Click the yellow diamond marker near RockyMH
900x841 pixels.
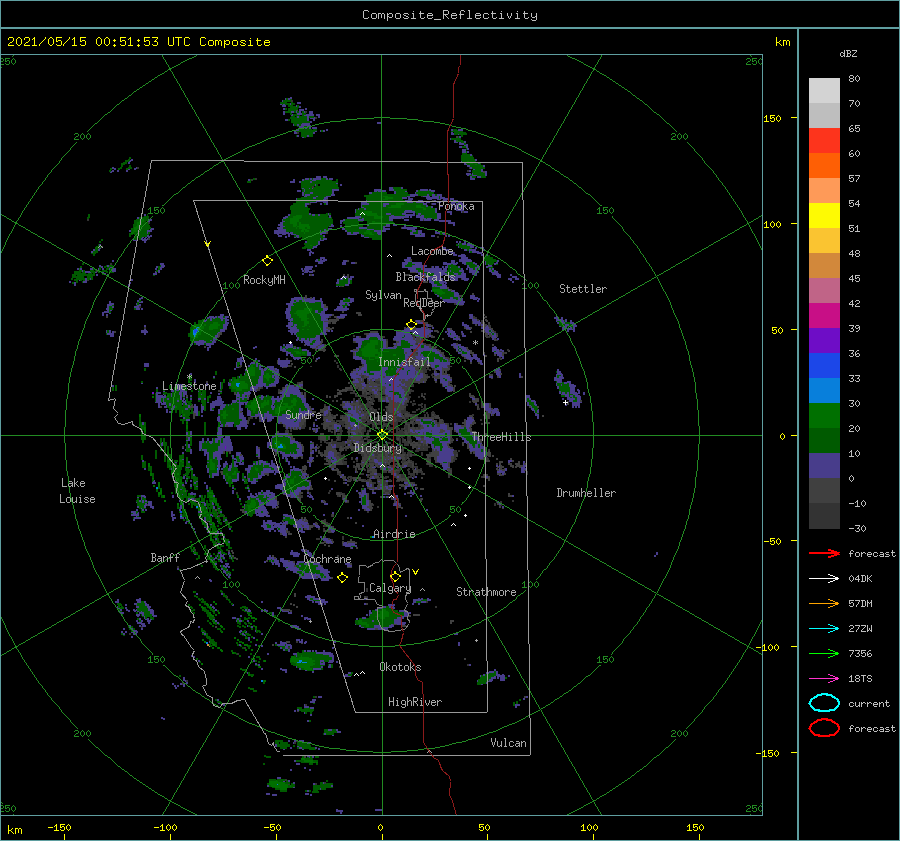click(267, 261)
